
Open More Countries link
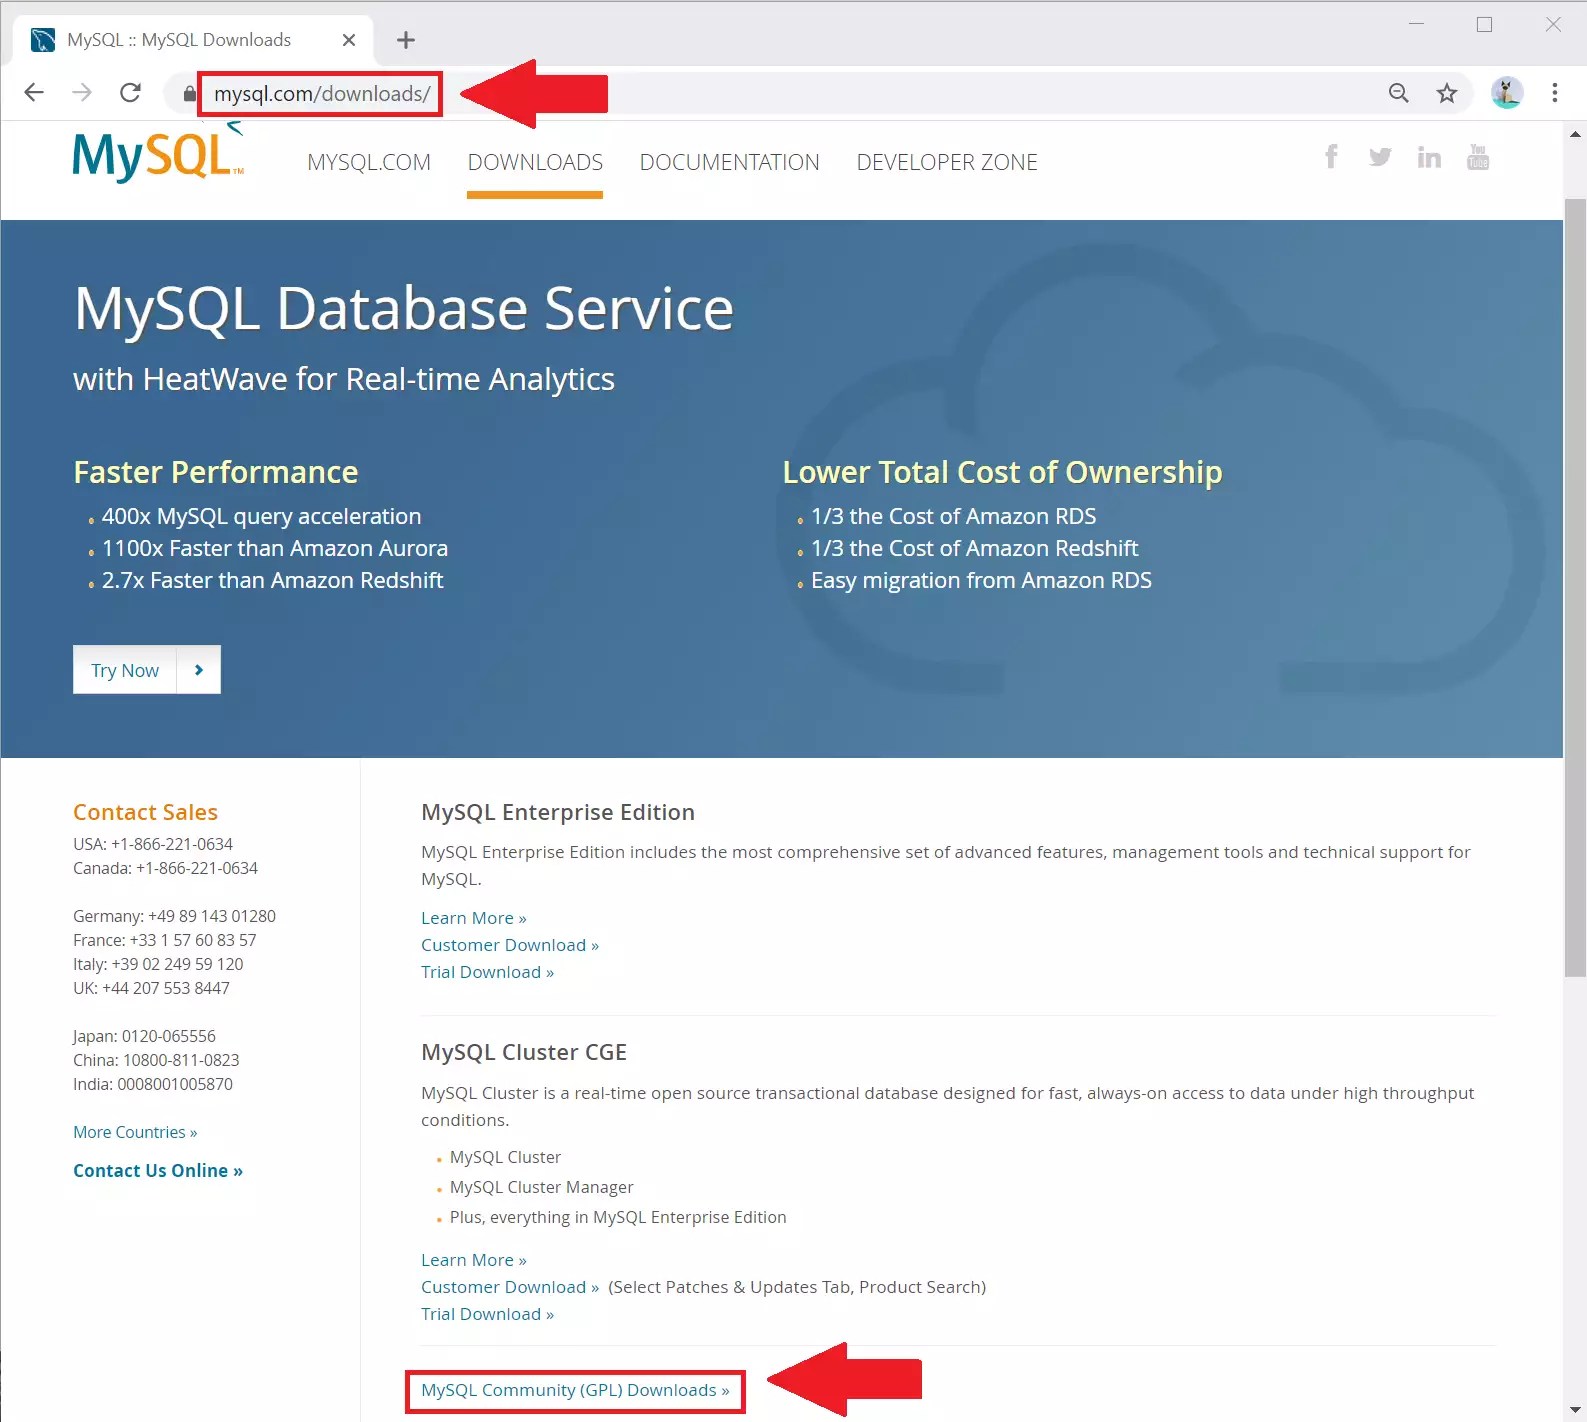(x=135, y=1132)
